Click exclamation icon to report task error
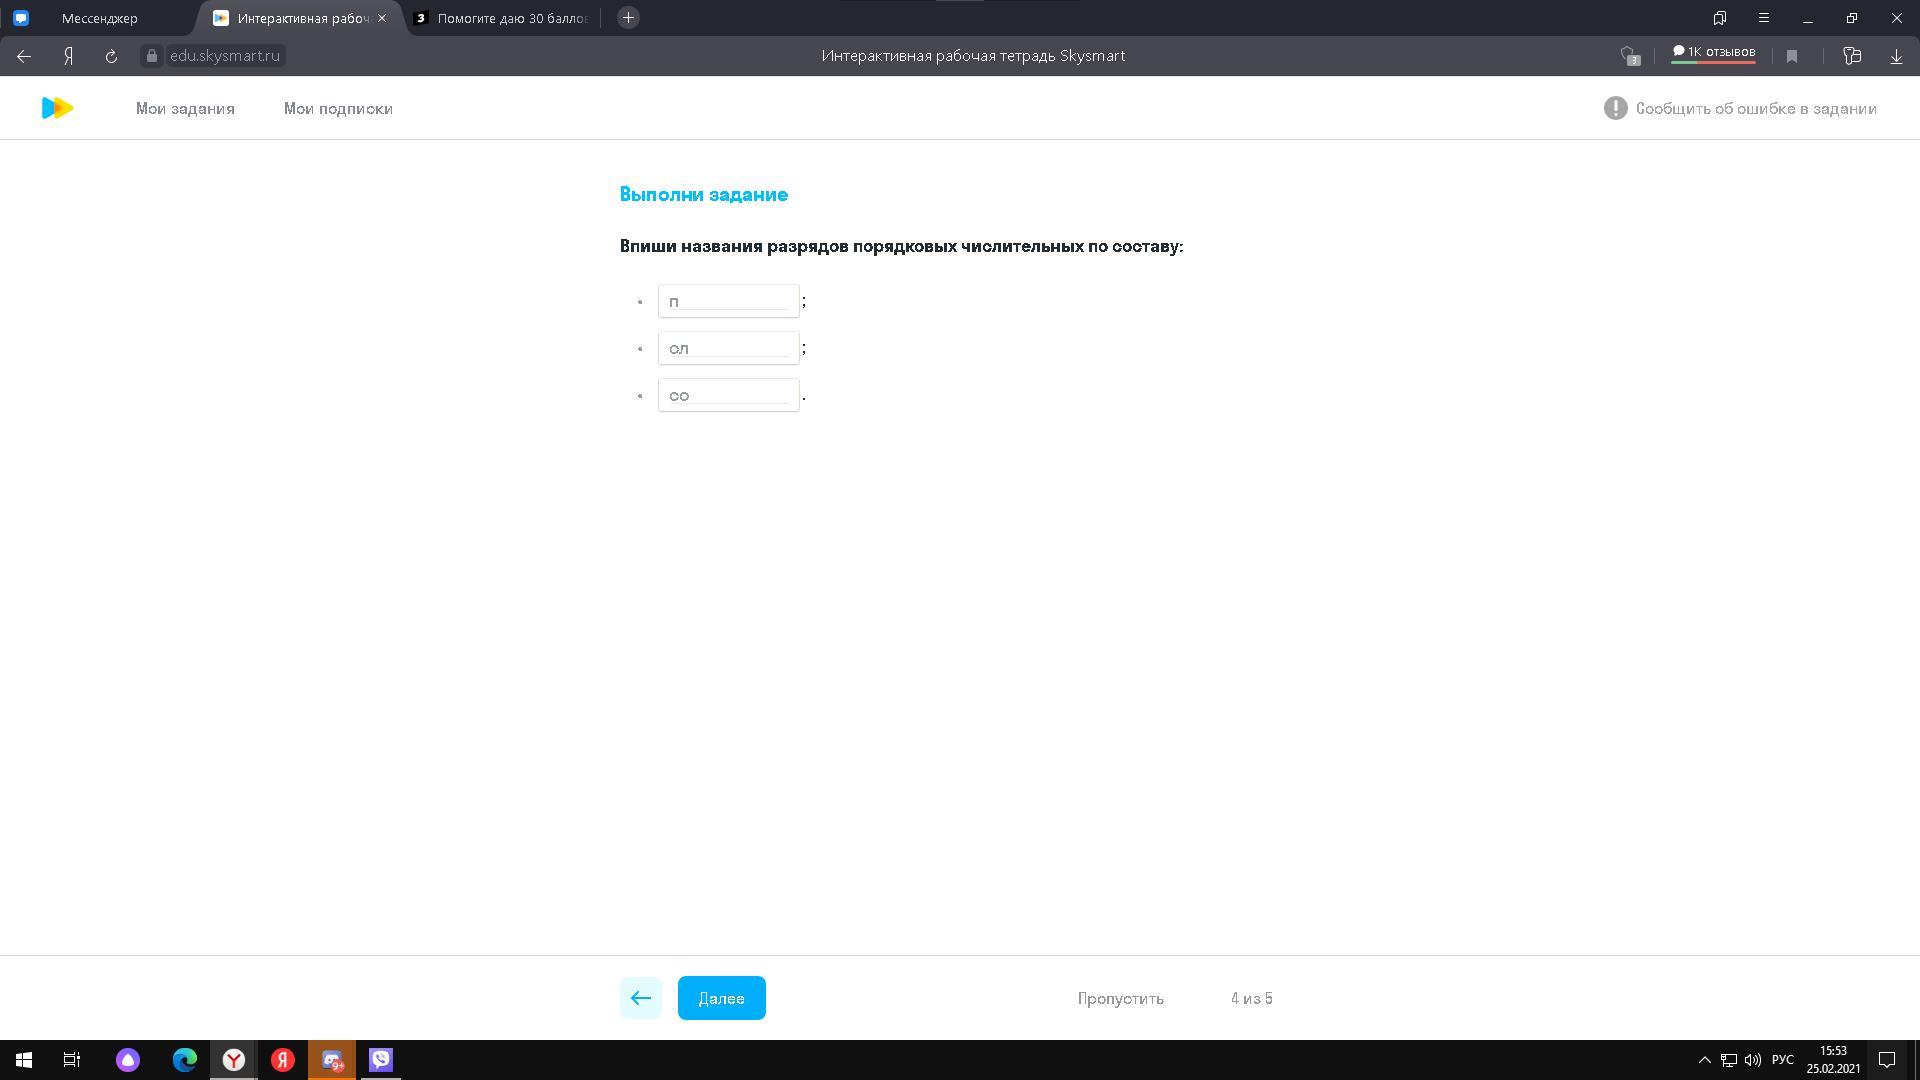The width and height of the screenshot is (1920, 1080). click(1615, 108)
